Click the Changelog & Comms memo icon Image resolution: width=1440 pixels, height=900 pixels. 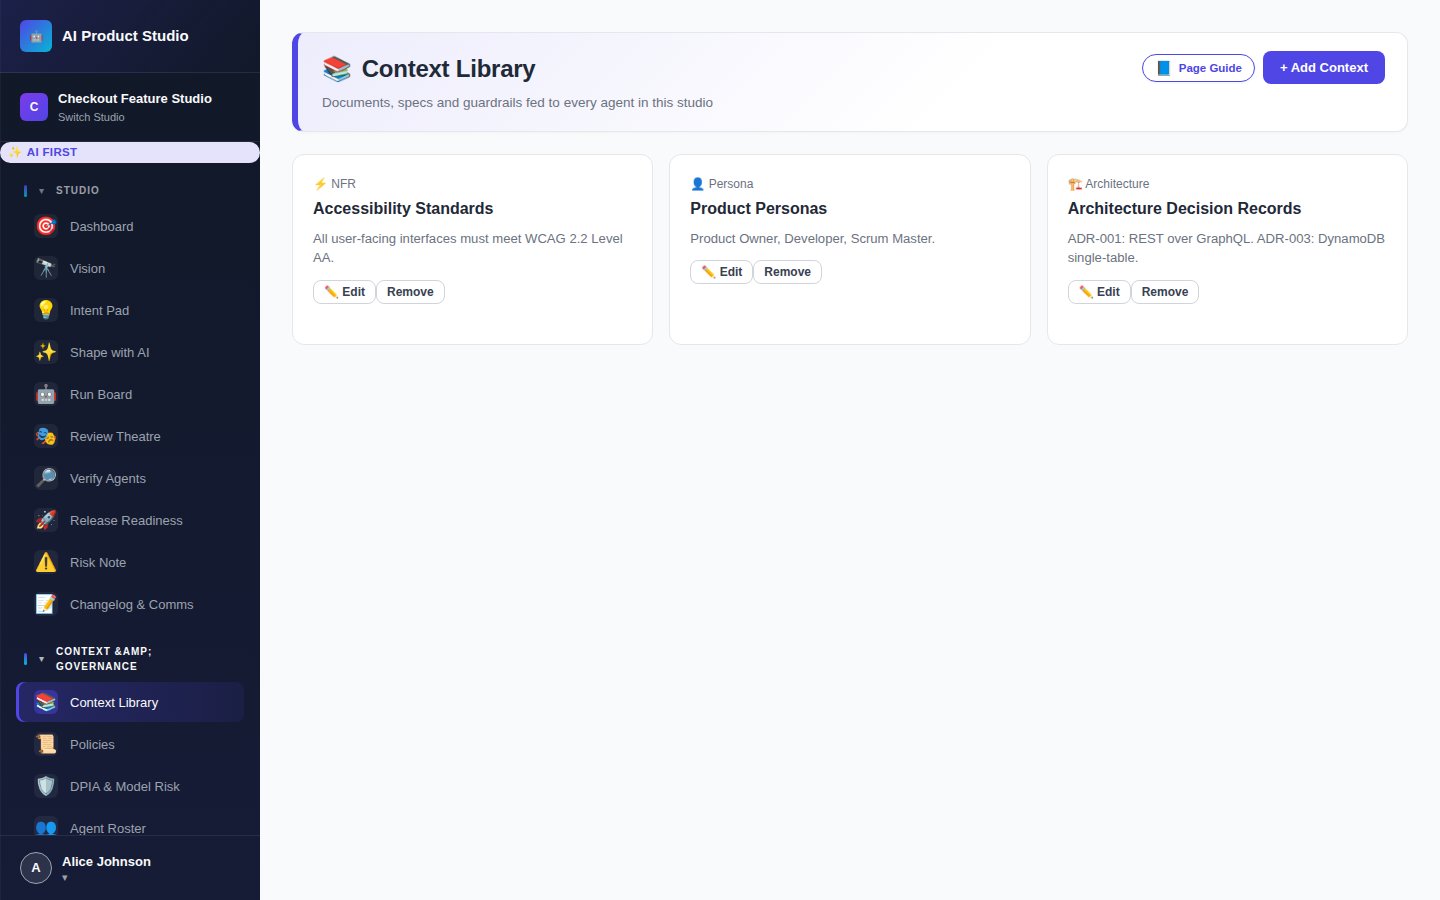(46, 604)
